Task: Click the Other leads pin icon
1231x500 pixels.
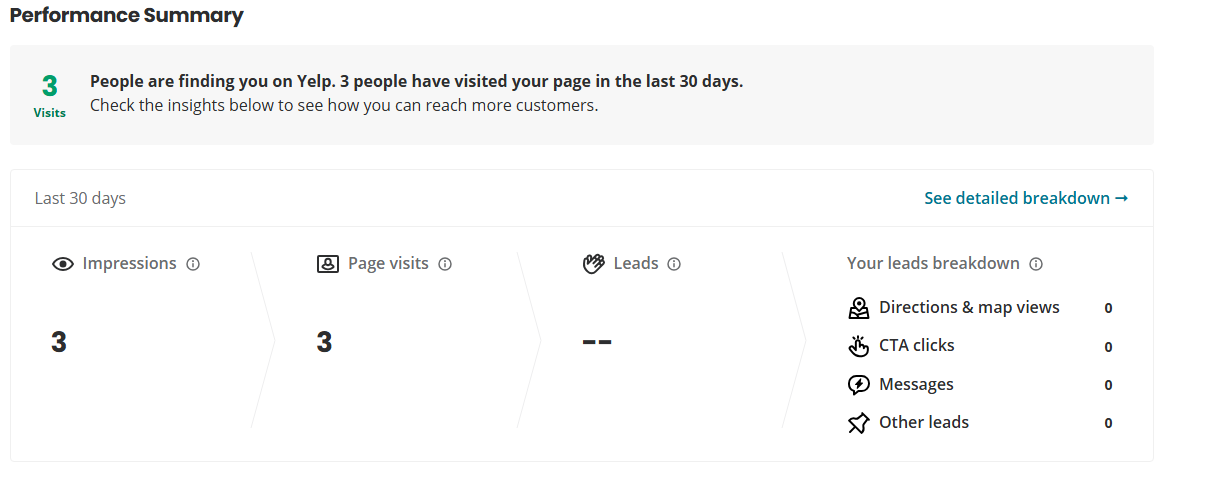Action: click(x=858, y=423)
